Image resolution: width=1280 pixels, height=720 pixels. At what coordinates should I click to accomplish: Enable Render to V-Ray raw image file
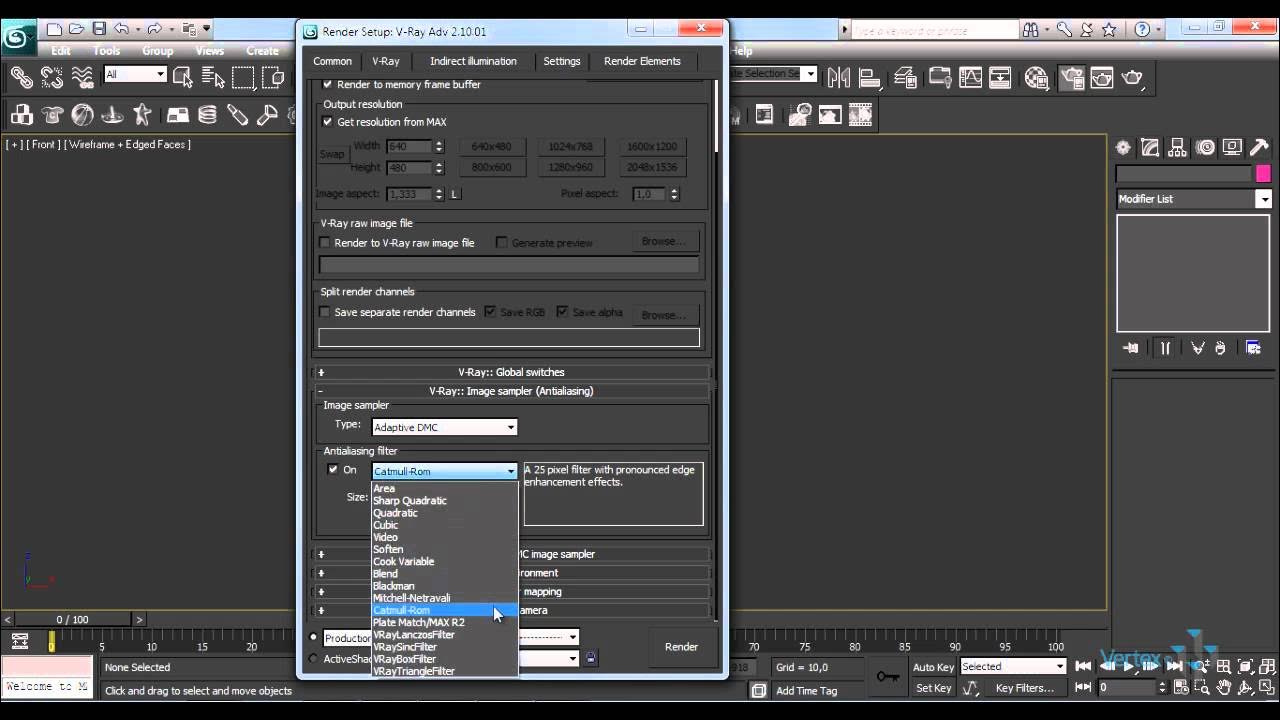pos(324,243)
